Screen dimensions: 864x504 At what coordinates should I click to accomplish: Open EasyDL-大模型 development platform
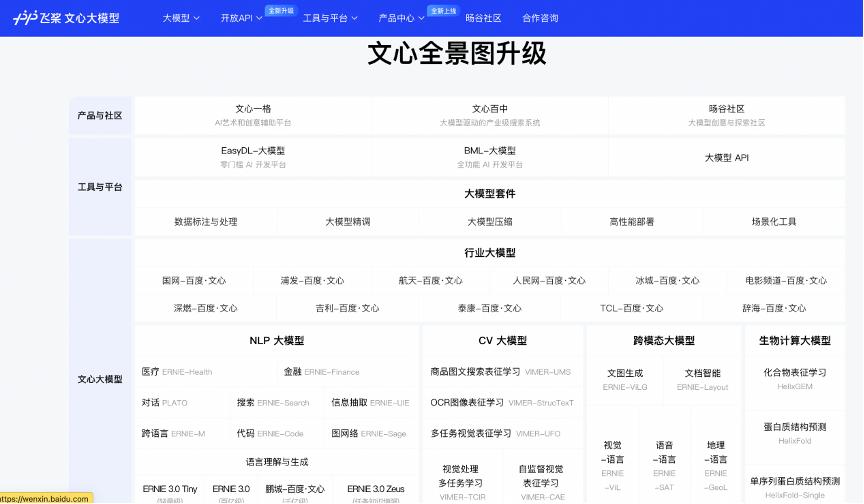pos(253,157)
